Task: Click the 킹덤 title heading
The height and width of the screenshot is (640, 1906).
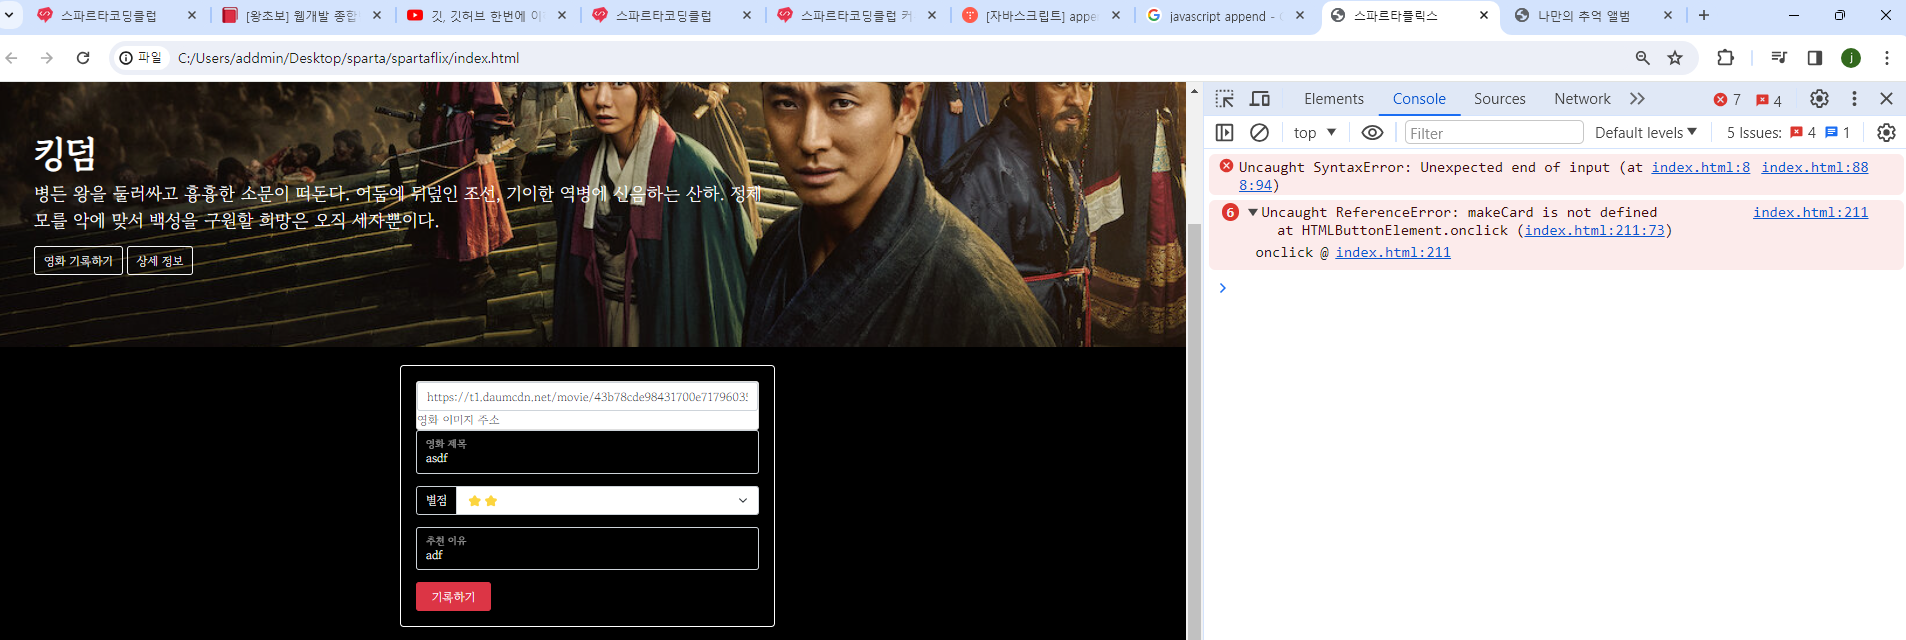Action: pyautogui.click(x=65, y=154)
